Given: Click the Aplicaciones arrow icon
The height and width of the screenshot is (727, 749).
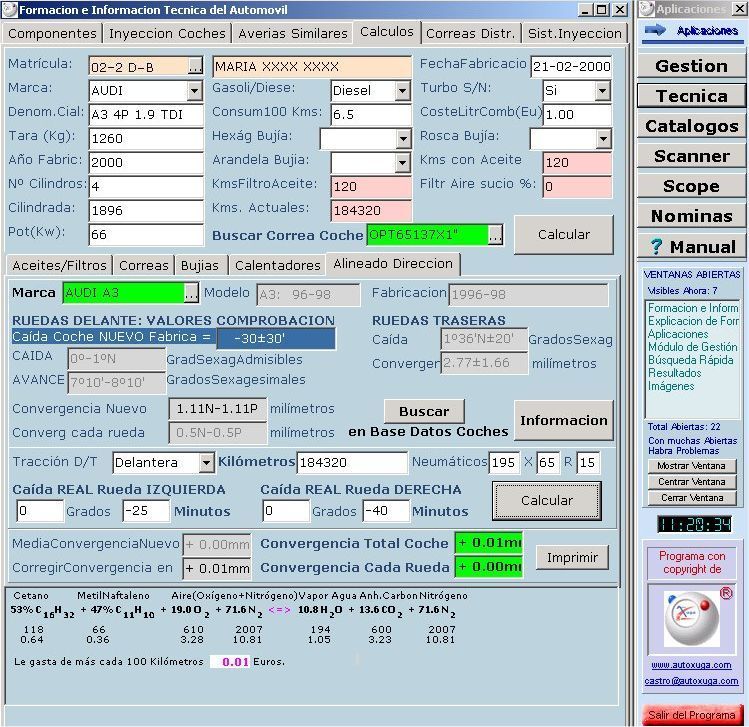Looking at the screenshot, I should click(655, 31).
